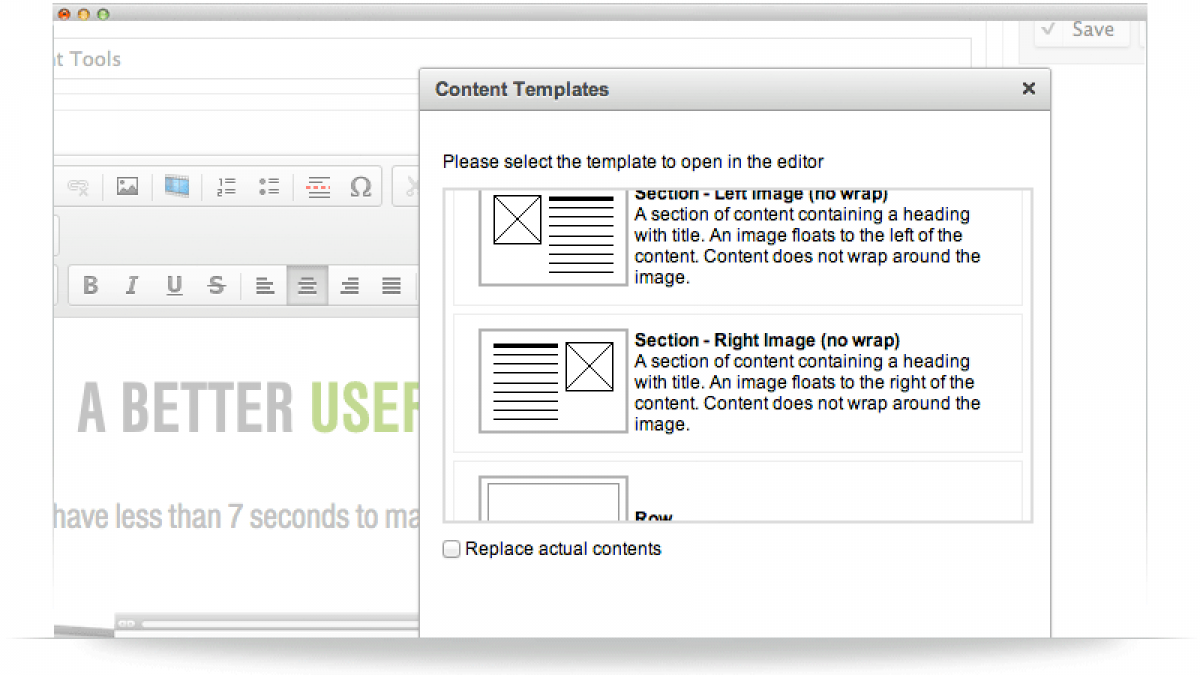Toggle Strikethrough formatting

[x=216, y=286]
